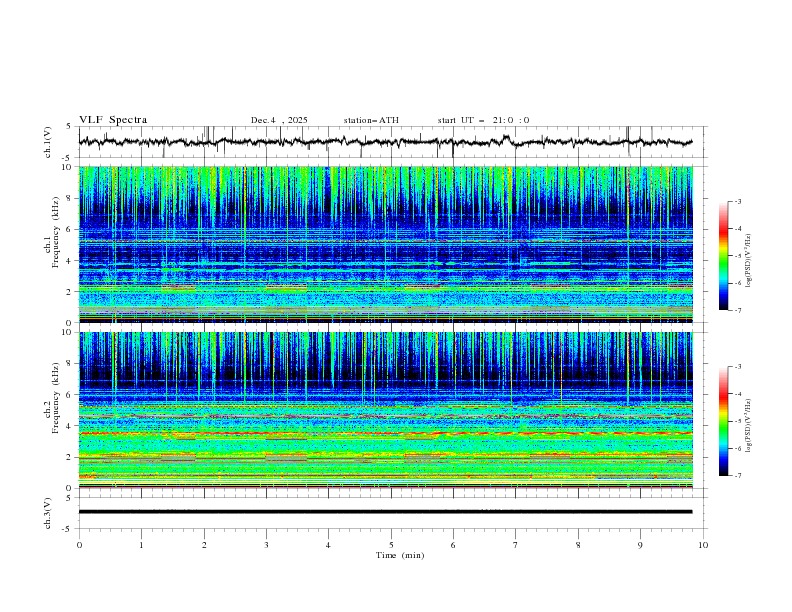This screenshot has height=612, width=792.
Task: Click time axis tick label '8'
Action: click(578, 545)
